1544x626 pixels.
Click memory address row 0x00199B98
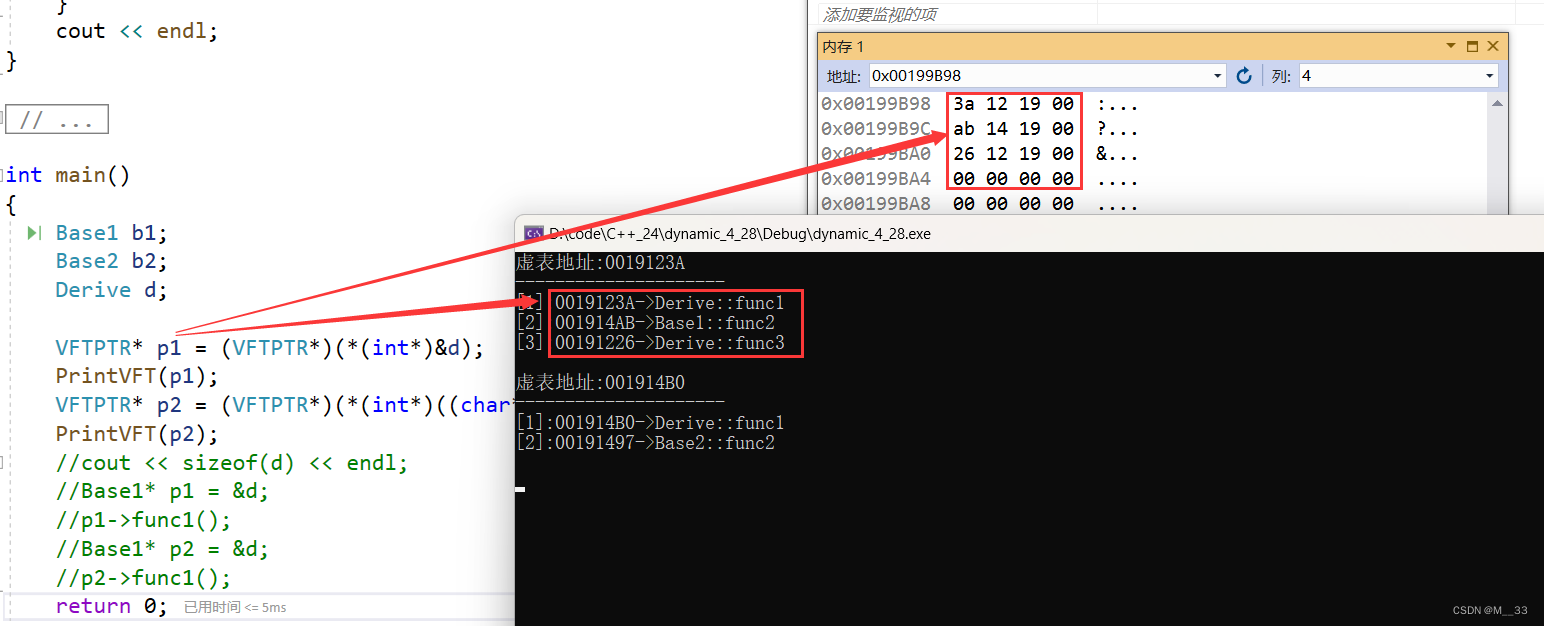875,104
